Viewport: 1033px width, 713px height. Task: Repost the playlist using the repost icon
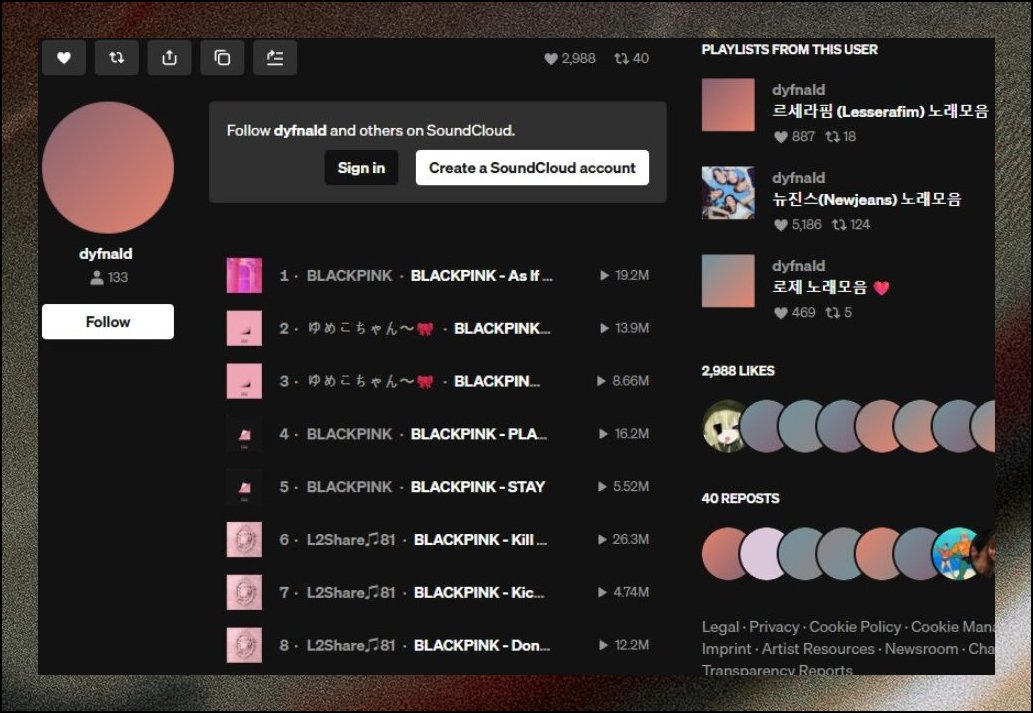coord(117,58)
